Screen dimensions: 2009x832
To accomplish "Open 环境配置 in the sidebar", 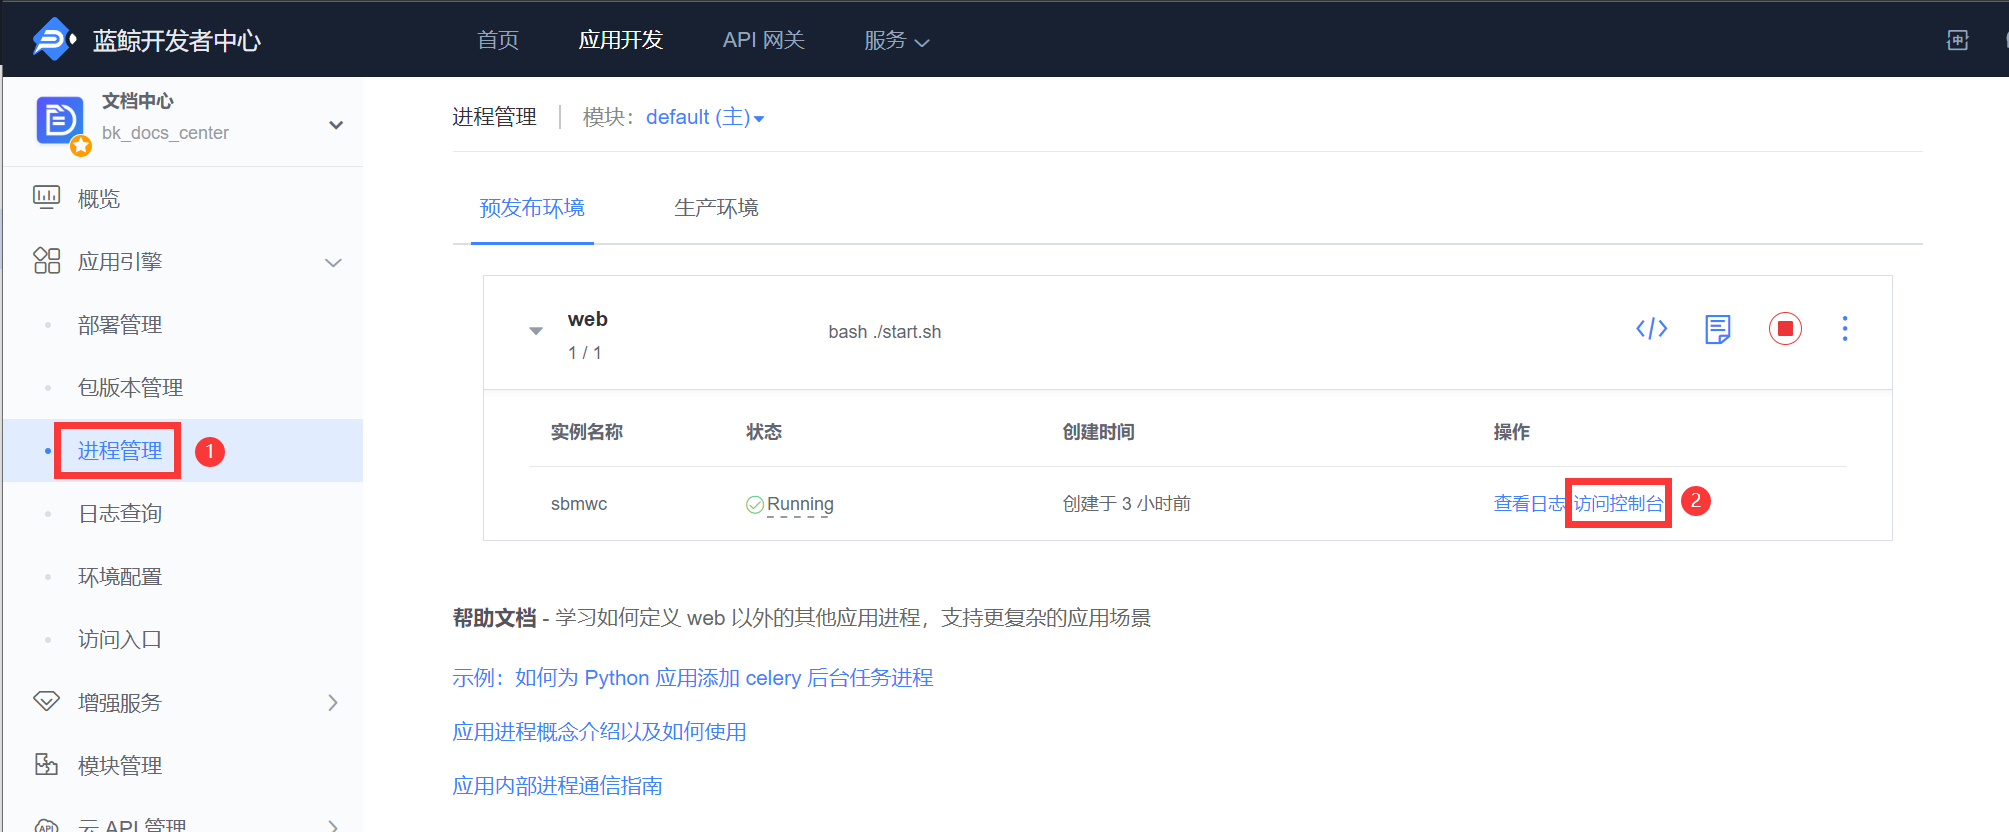I will click(120, 577).
